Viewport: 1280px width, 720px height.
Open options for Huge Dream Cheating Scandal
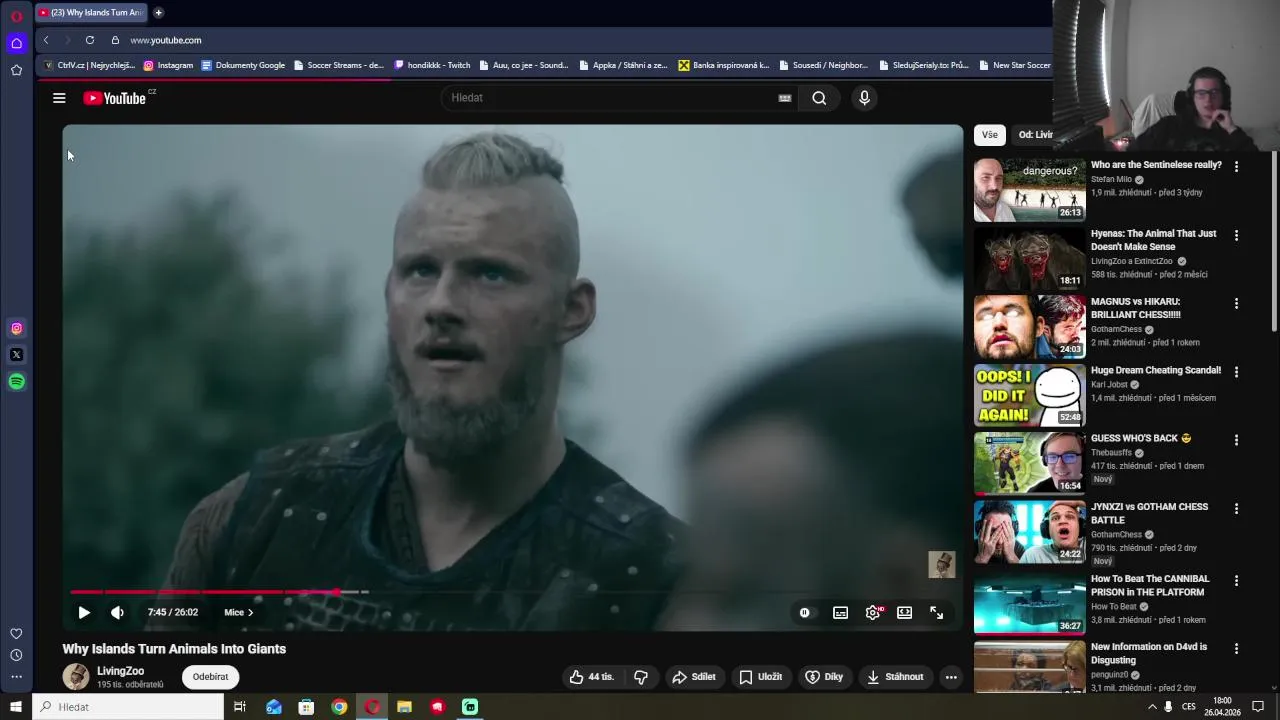coord(1236,371)
